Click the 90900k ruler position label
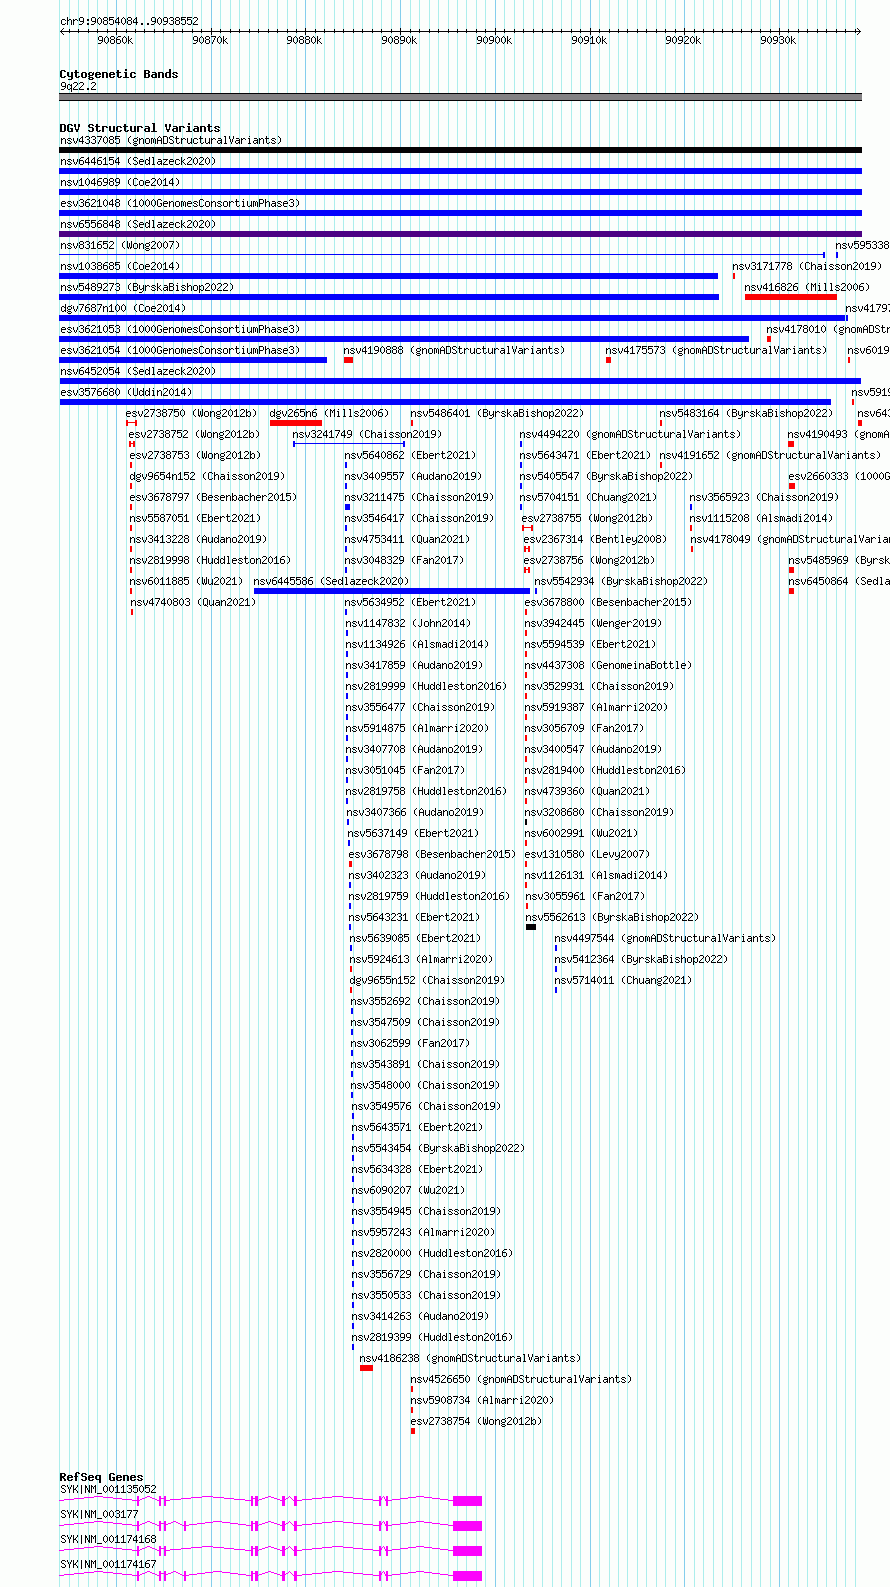 (x=494, y=40)
